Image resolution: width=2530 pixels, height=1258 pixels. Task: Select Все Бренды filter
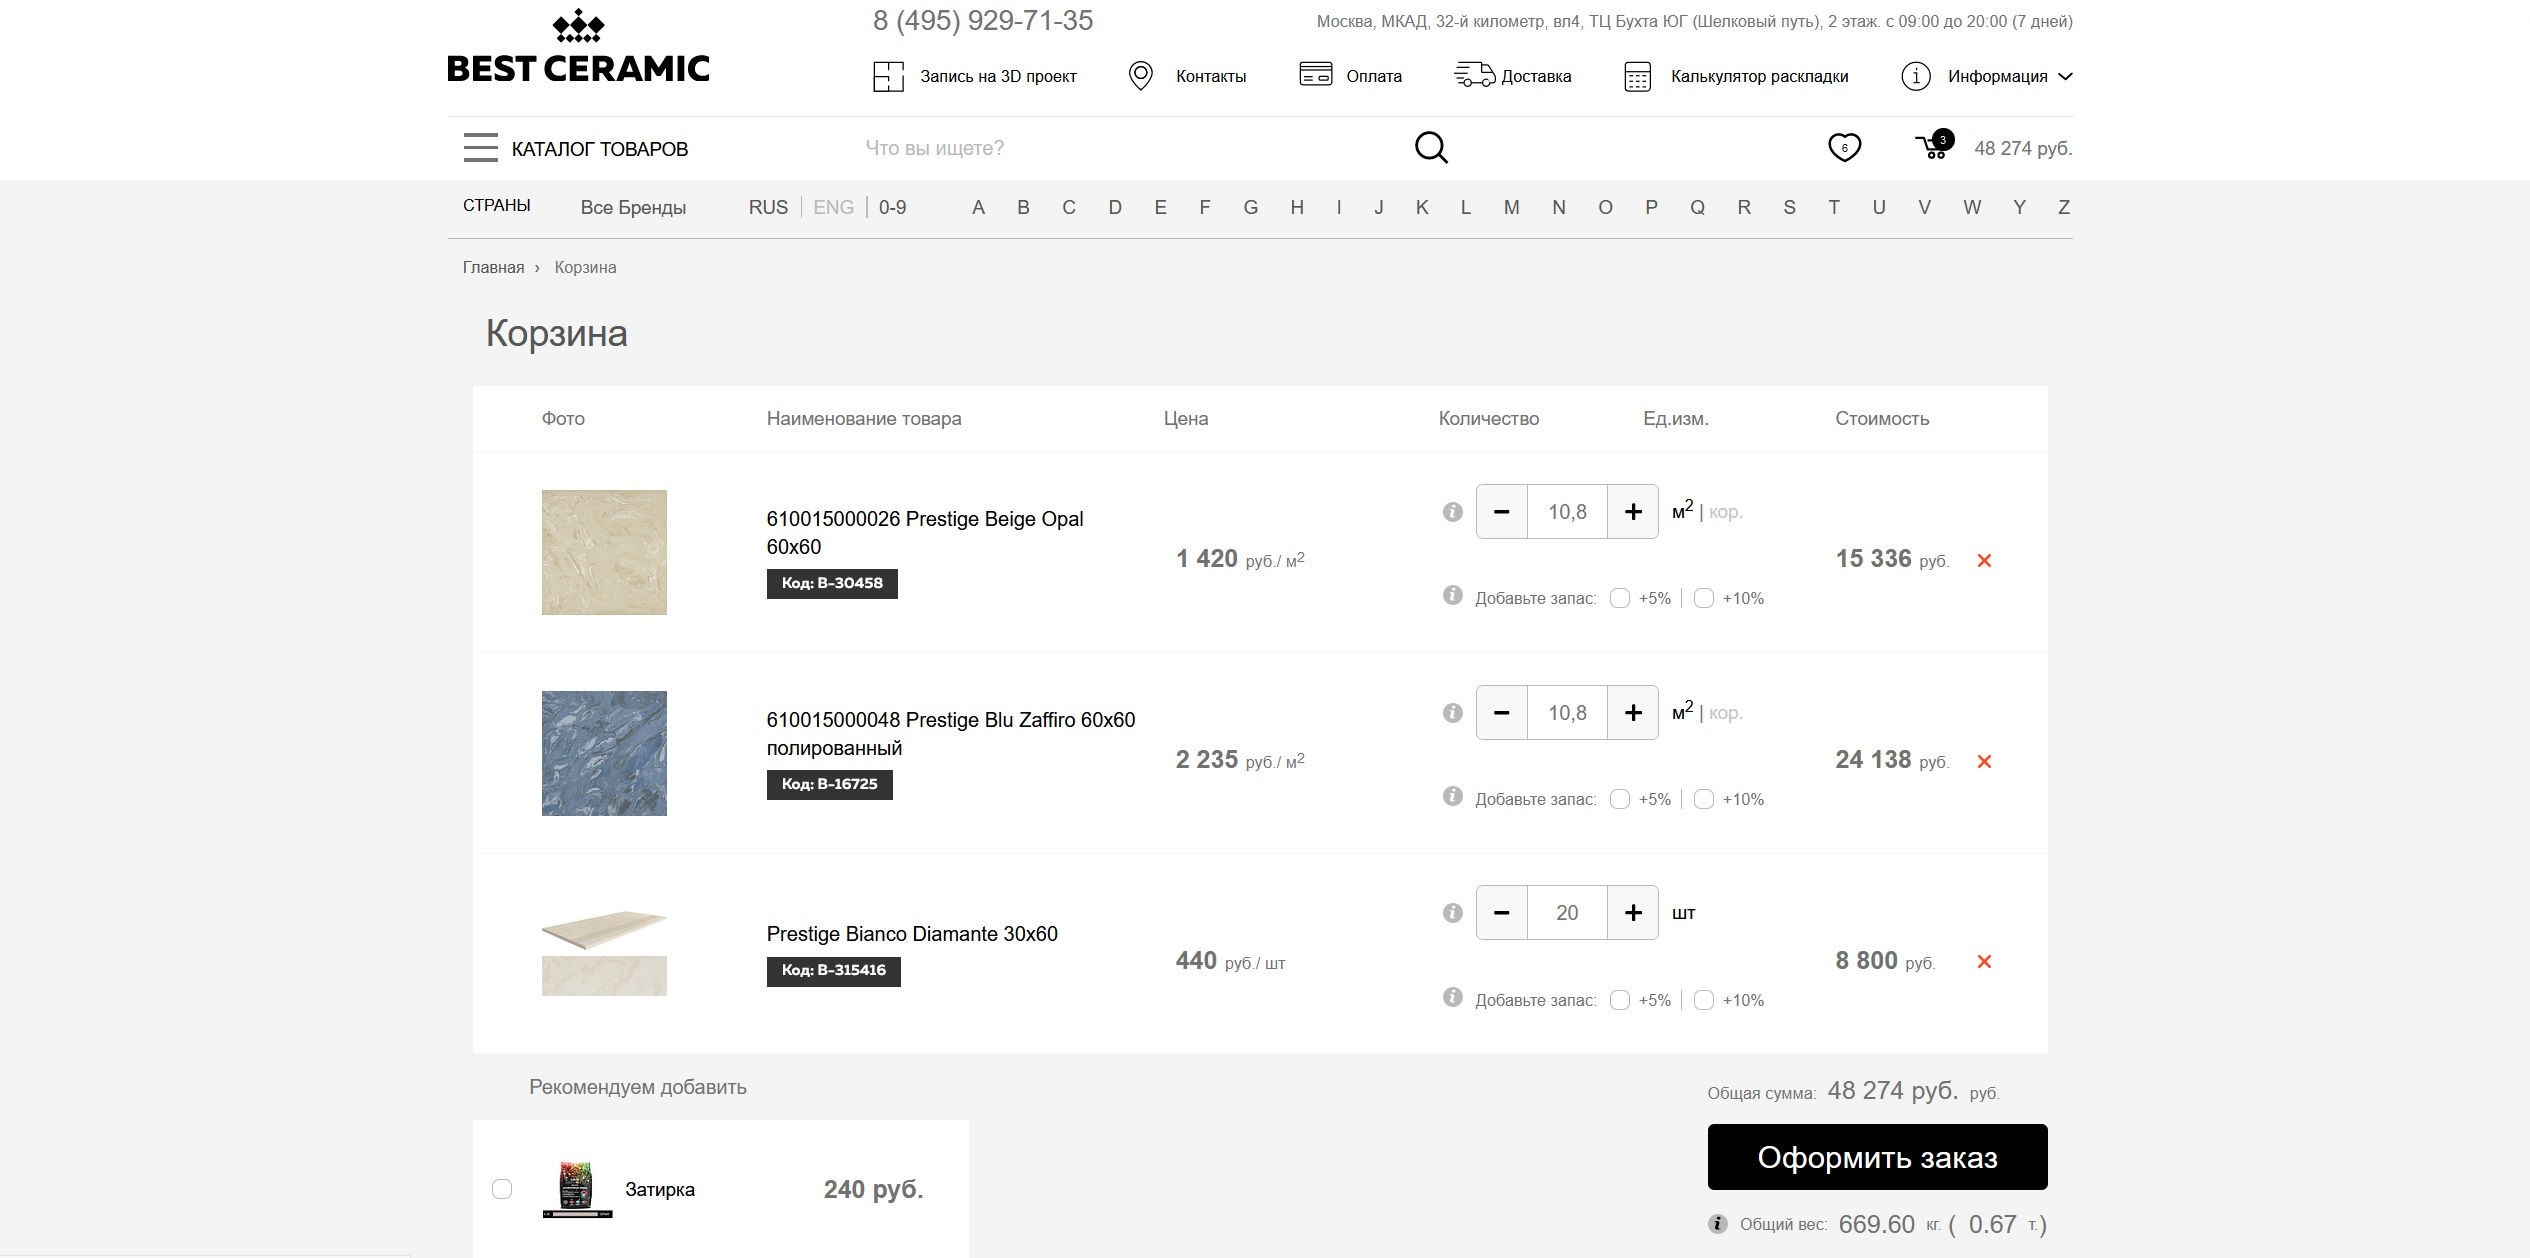[x=633, y=208]
